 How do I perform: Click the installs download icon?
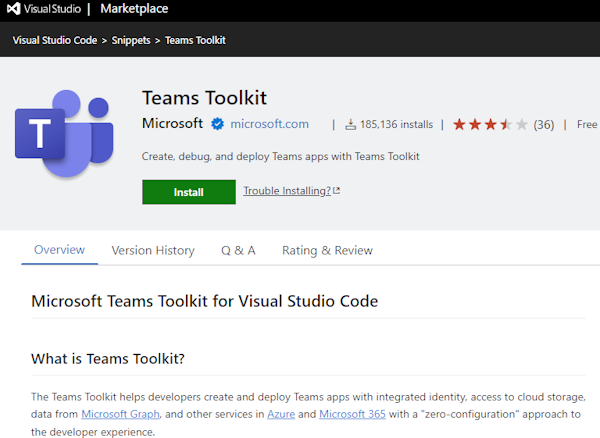pos(350,125)
